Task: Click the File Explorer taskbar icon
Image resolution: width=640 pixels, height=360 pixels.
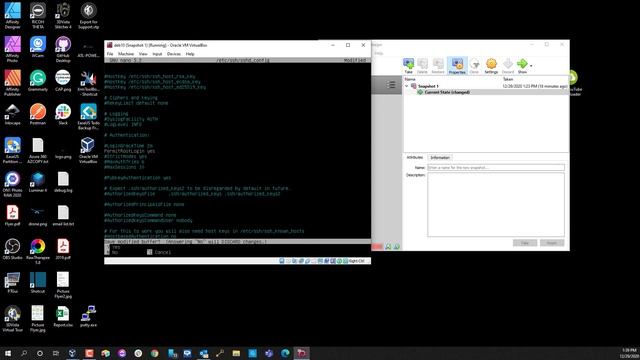Action: coord(236,353)
